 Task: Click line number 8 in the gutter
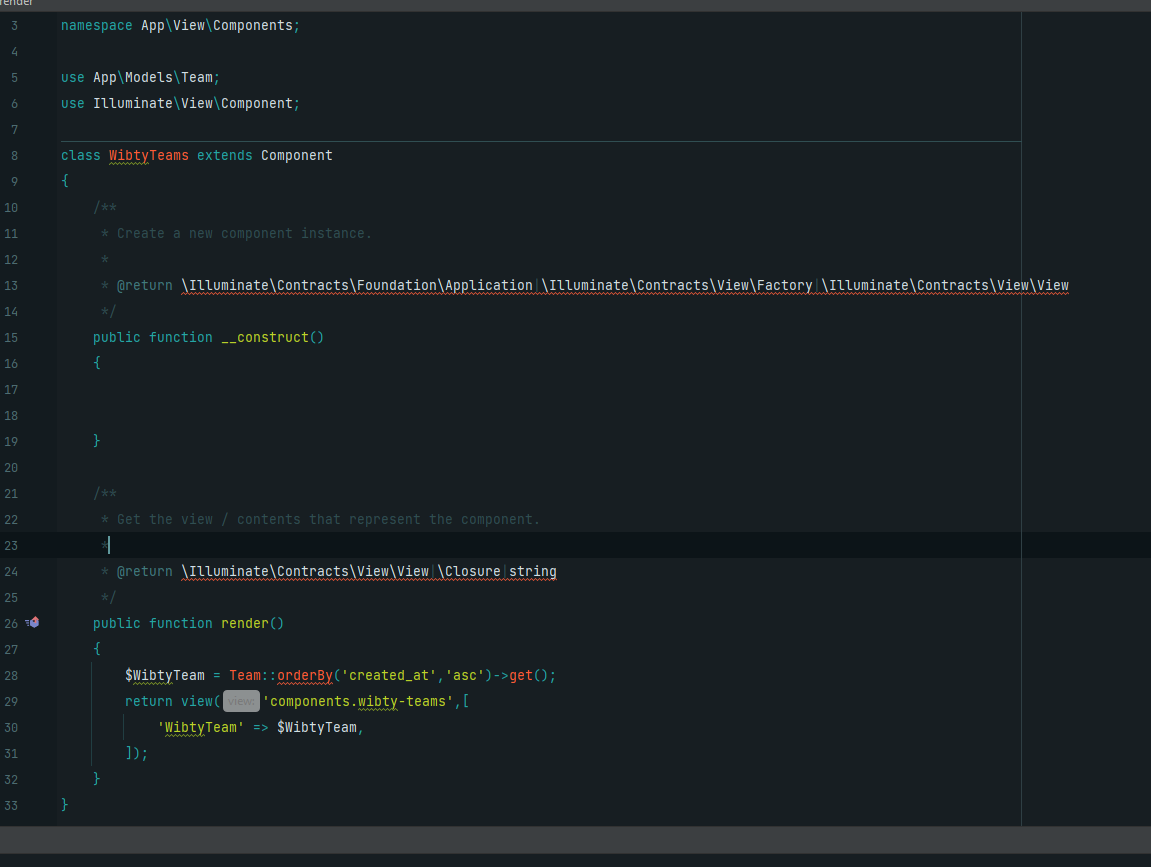click(x=14, y=155)
